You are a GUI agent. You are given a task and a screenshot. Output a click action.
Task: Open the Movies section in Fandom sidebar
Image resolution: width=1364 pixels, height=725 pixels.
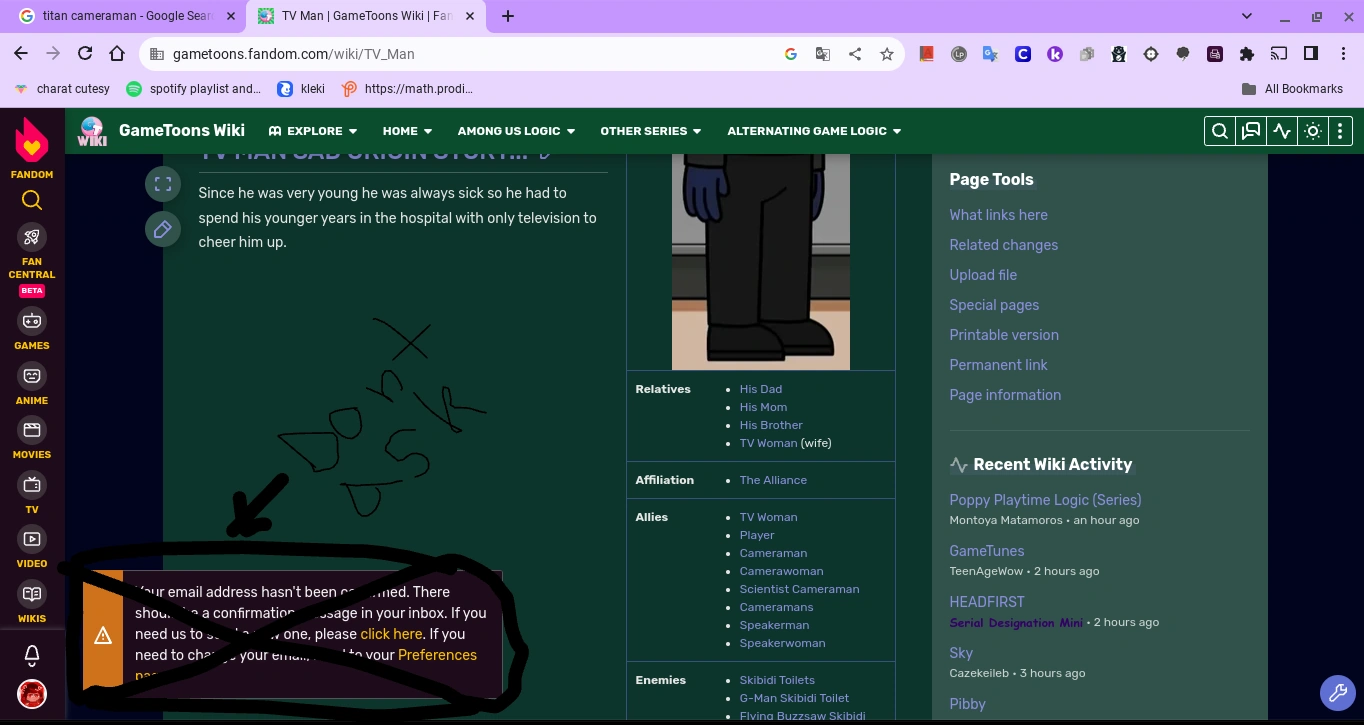tap(32, 438)
